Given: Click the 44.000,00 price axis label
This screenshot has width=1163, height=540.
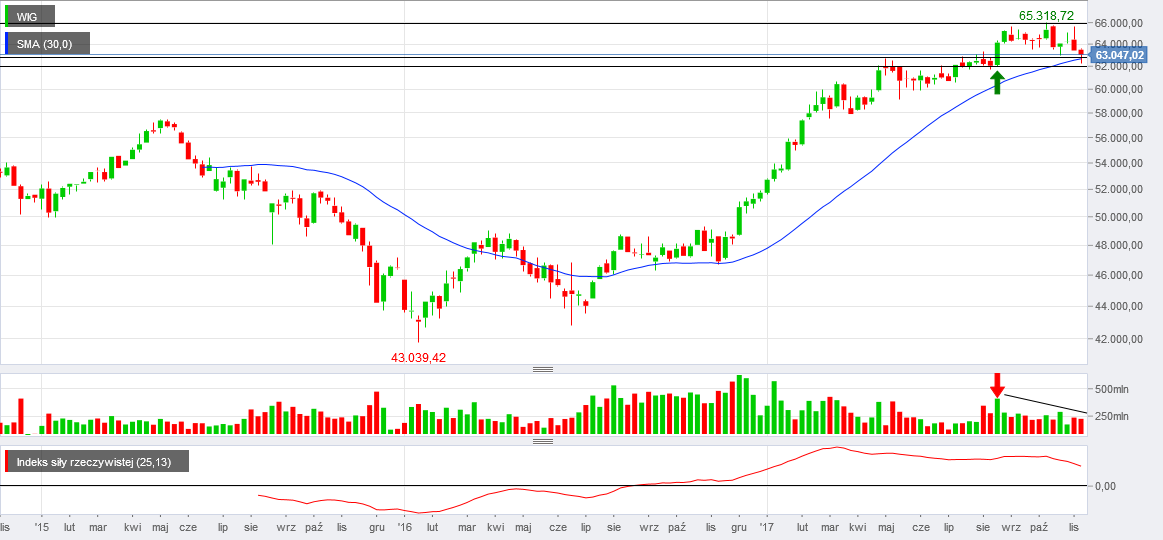Looking at the screenshot, I should click(x=1120, y=306).
